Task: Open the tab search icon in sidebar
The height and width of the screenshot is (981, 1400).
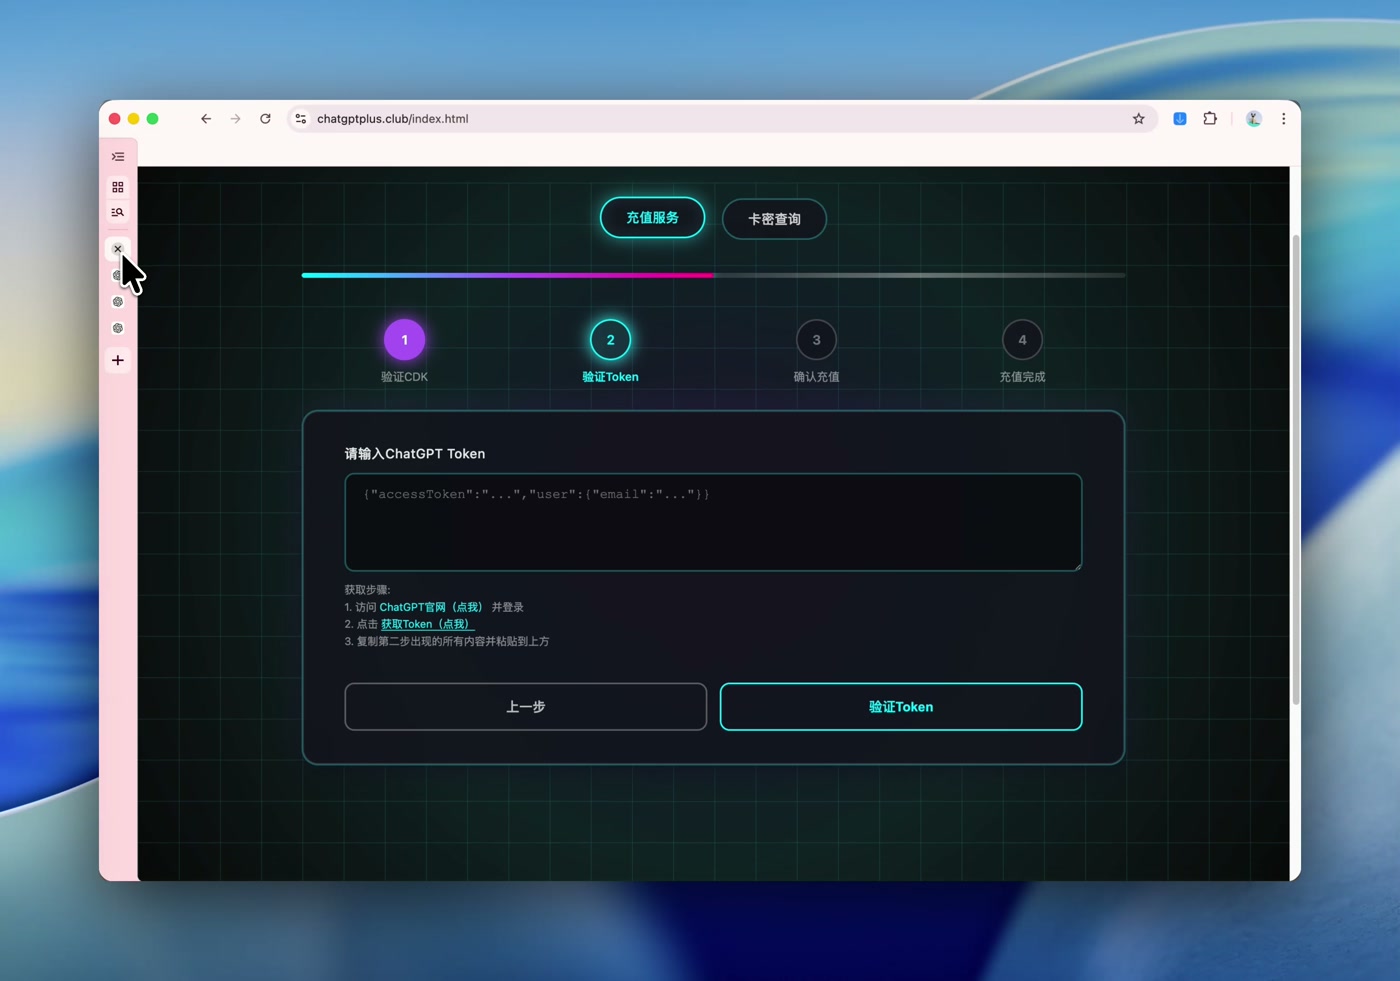Action: (x=118, y=212)
